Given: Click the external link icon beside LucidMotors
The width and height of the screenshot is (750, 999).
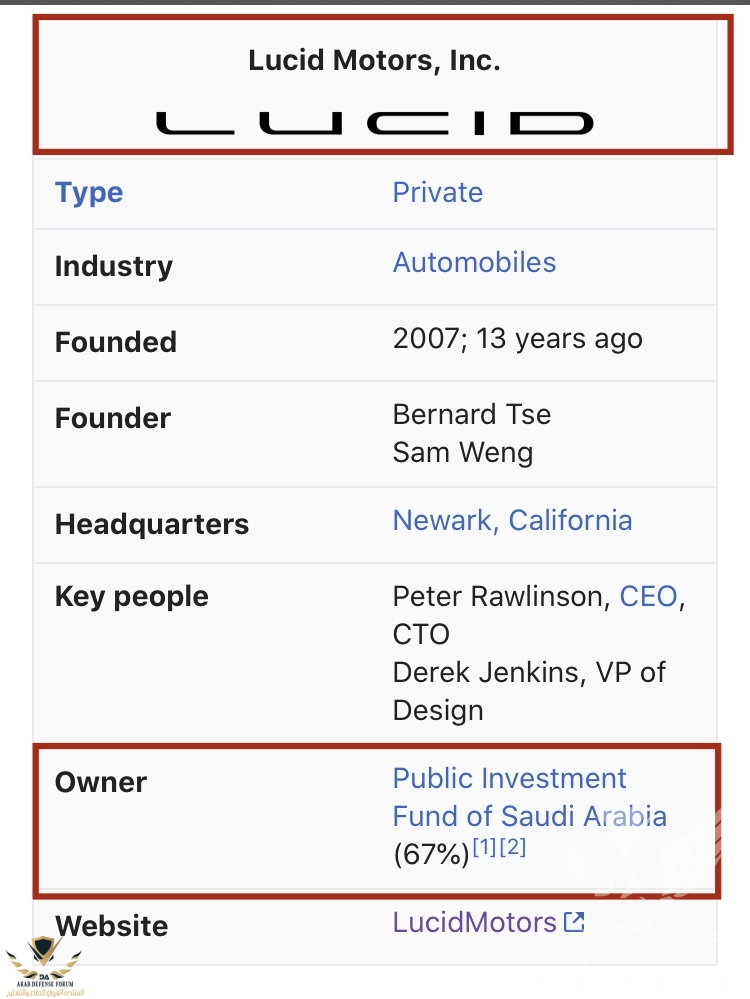Looking at the screenshot, I should [x=574, y=921].
